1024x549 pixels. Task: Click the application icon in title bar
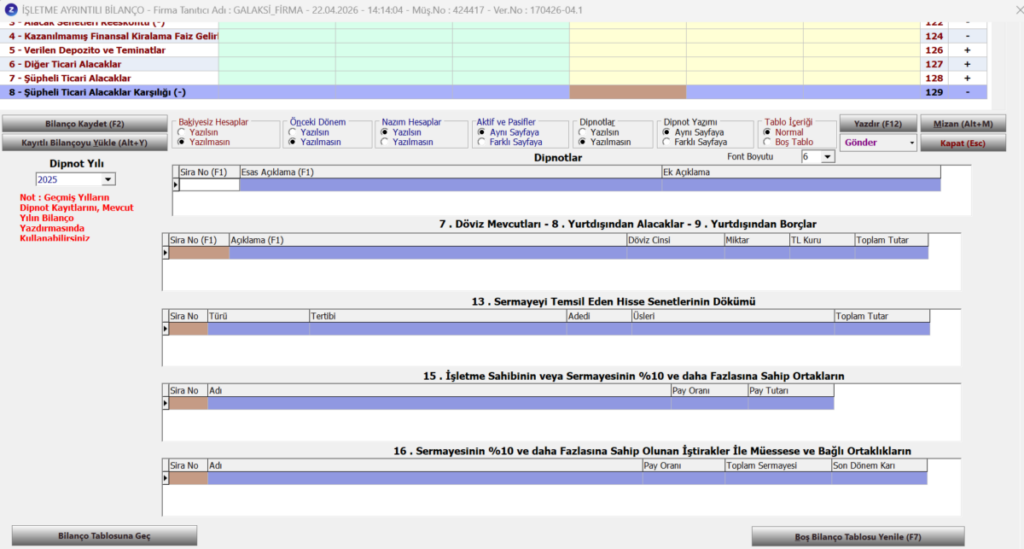coord(10,10)
